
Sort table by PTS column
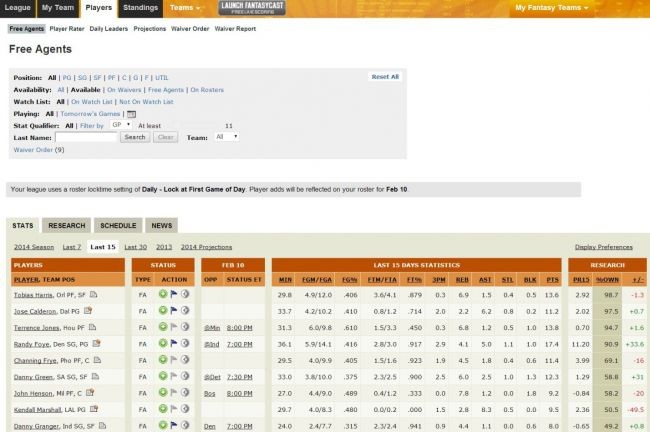pyautogui.click(x=552, y=280)
